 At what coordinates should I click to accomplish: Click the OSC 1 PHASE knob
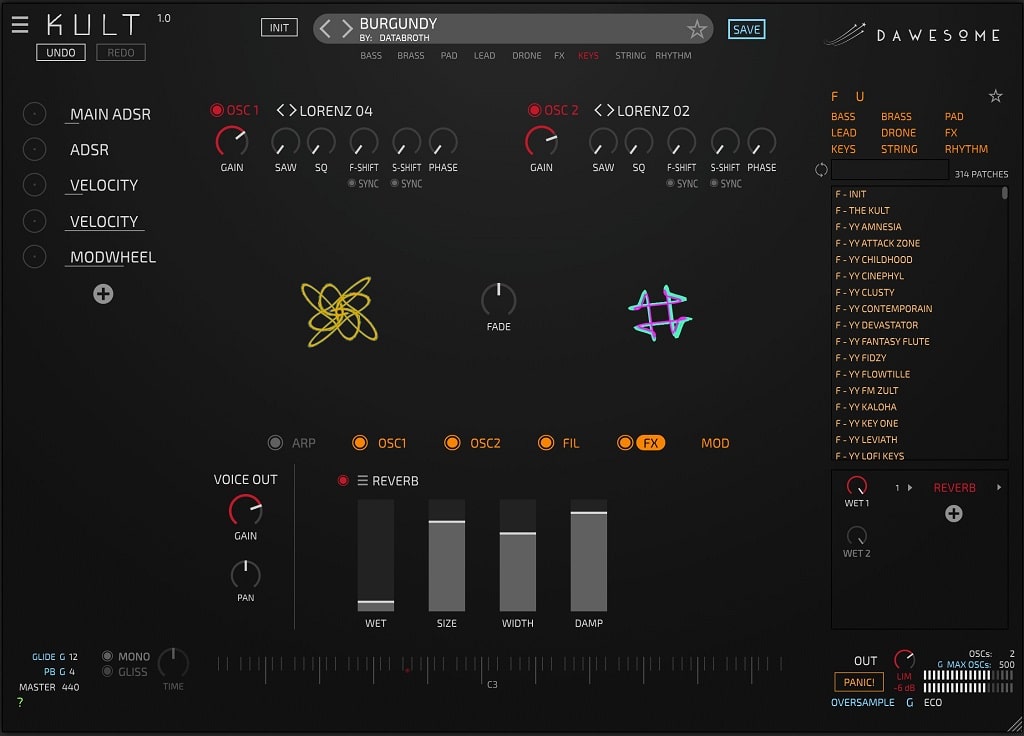click(443, 142)
